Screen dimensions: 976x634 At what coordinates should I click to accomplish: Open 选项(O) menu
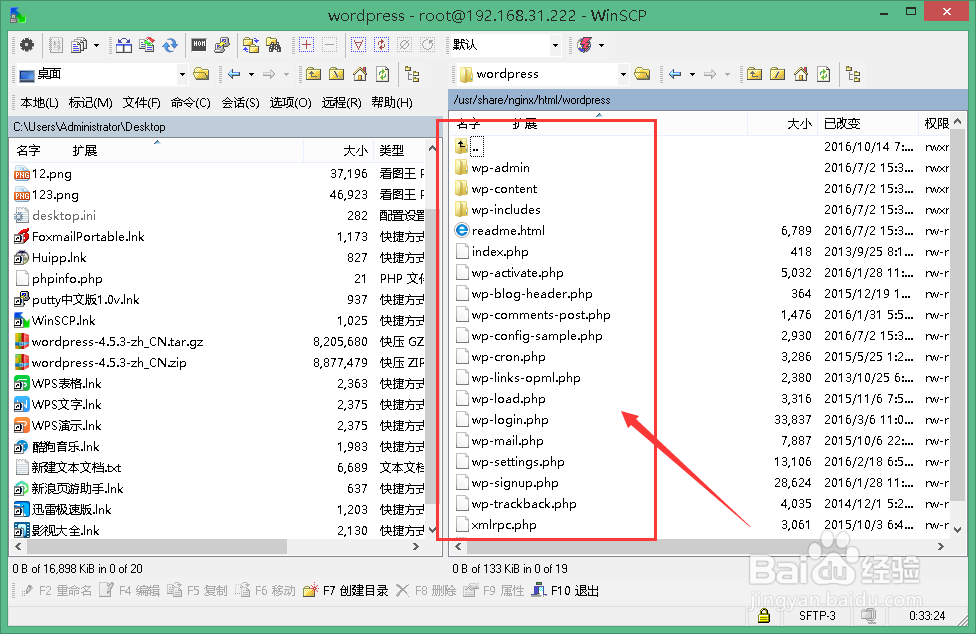290,103
